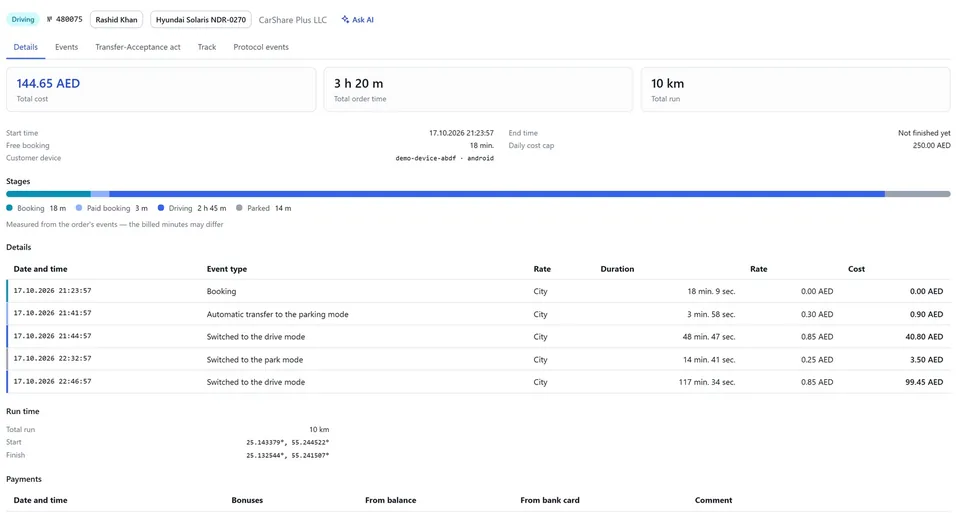Click the 10 km total run card
Image resolution: width=960 pixels, height=516 pixels.
point(795,89)
